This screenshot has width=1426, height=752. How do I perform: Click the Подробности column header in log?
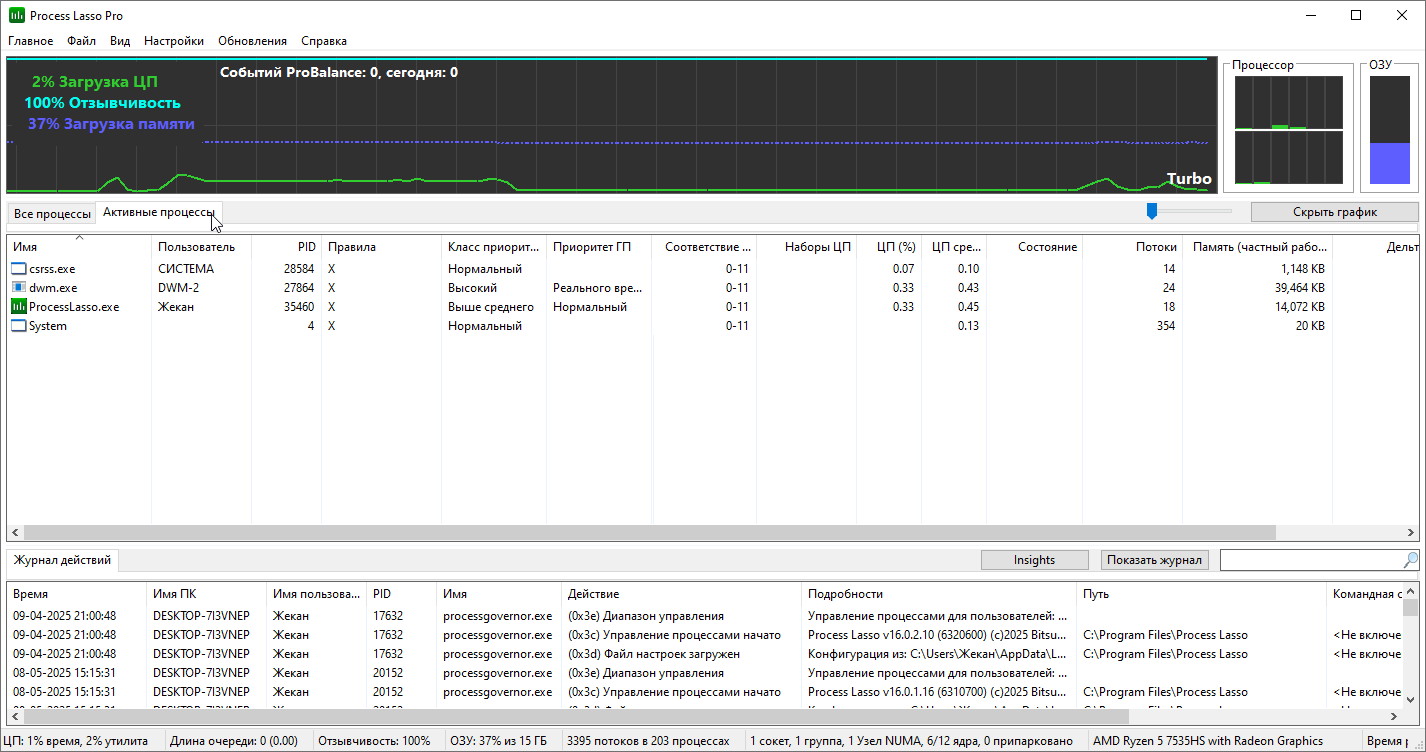pyautogui.click(x=939, y=594)
